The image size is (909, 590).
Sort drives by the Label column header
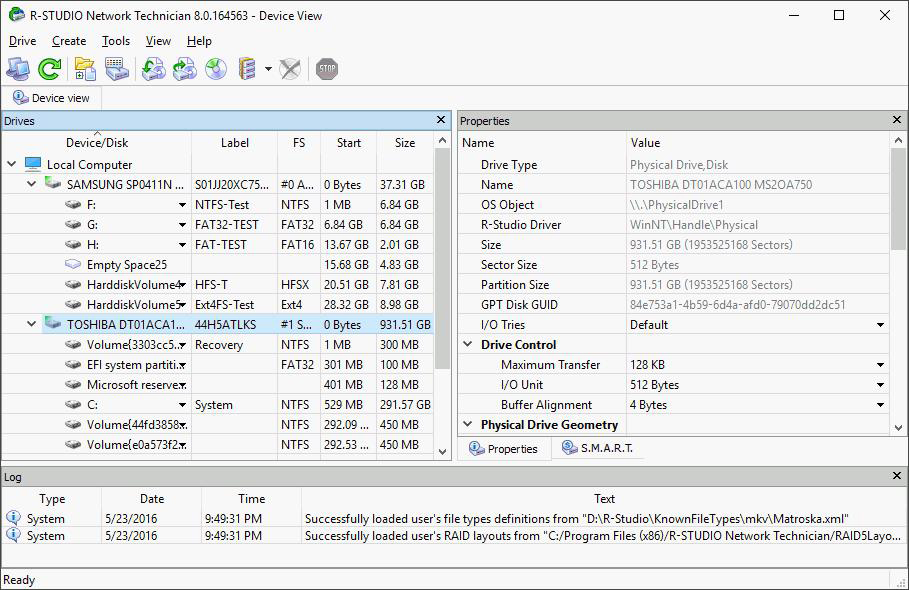(235, 143)
